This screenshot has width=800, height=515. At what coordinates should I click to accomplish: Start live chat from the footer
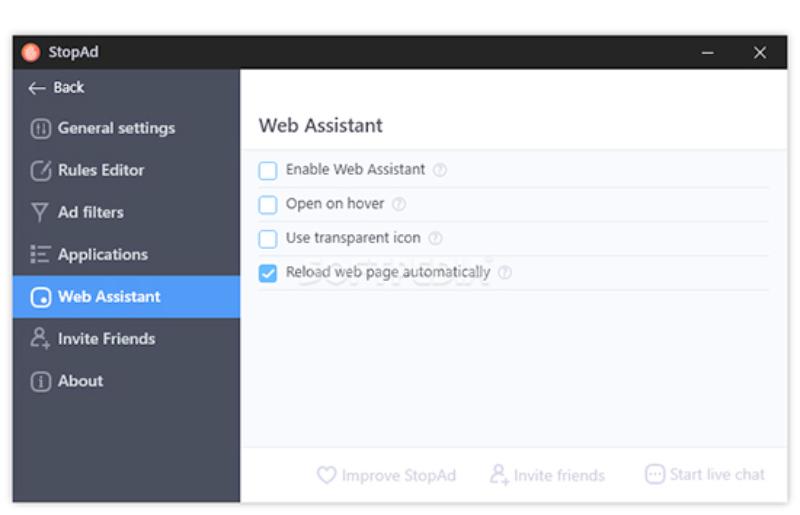click(705, 474)
